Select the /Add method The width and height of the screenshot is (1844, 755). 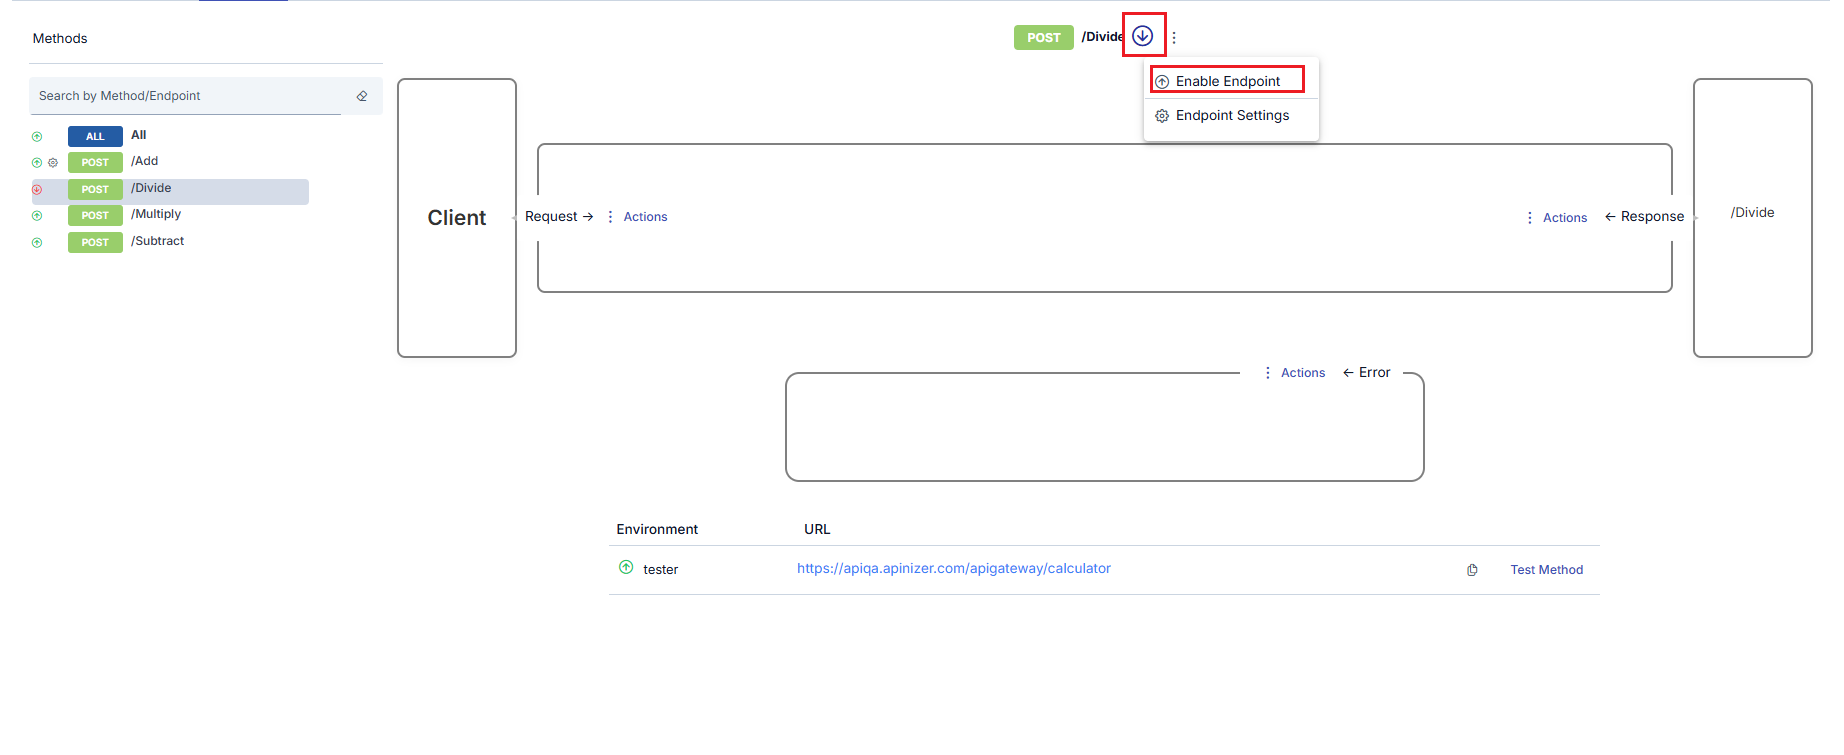pos(170,162)
